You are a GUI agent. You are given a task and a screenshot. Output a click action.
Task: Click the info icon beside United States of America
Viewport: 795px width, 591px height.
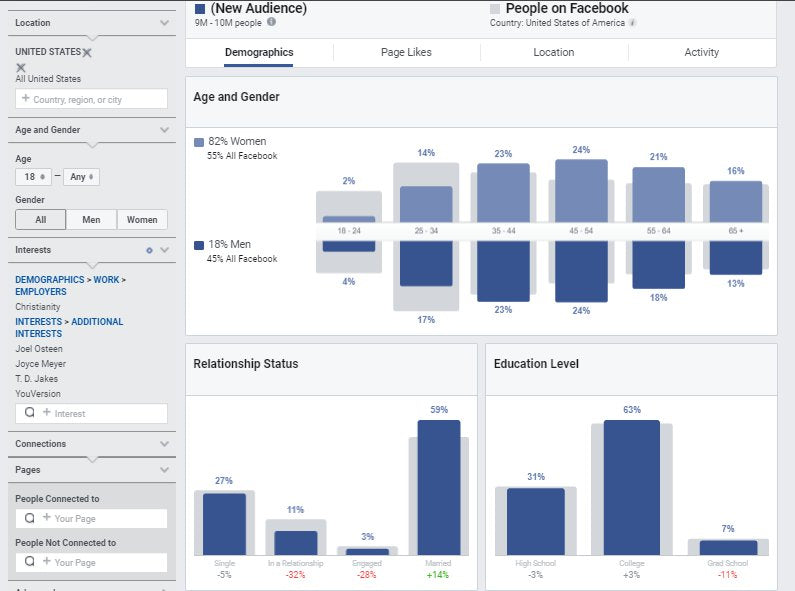[x=633, y=22]
